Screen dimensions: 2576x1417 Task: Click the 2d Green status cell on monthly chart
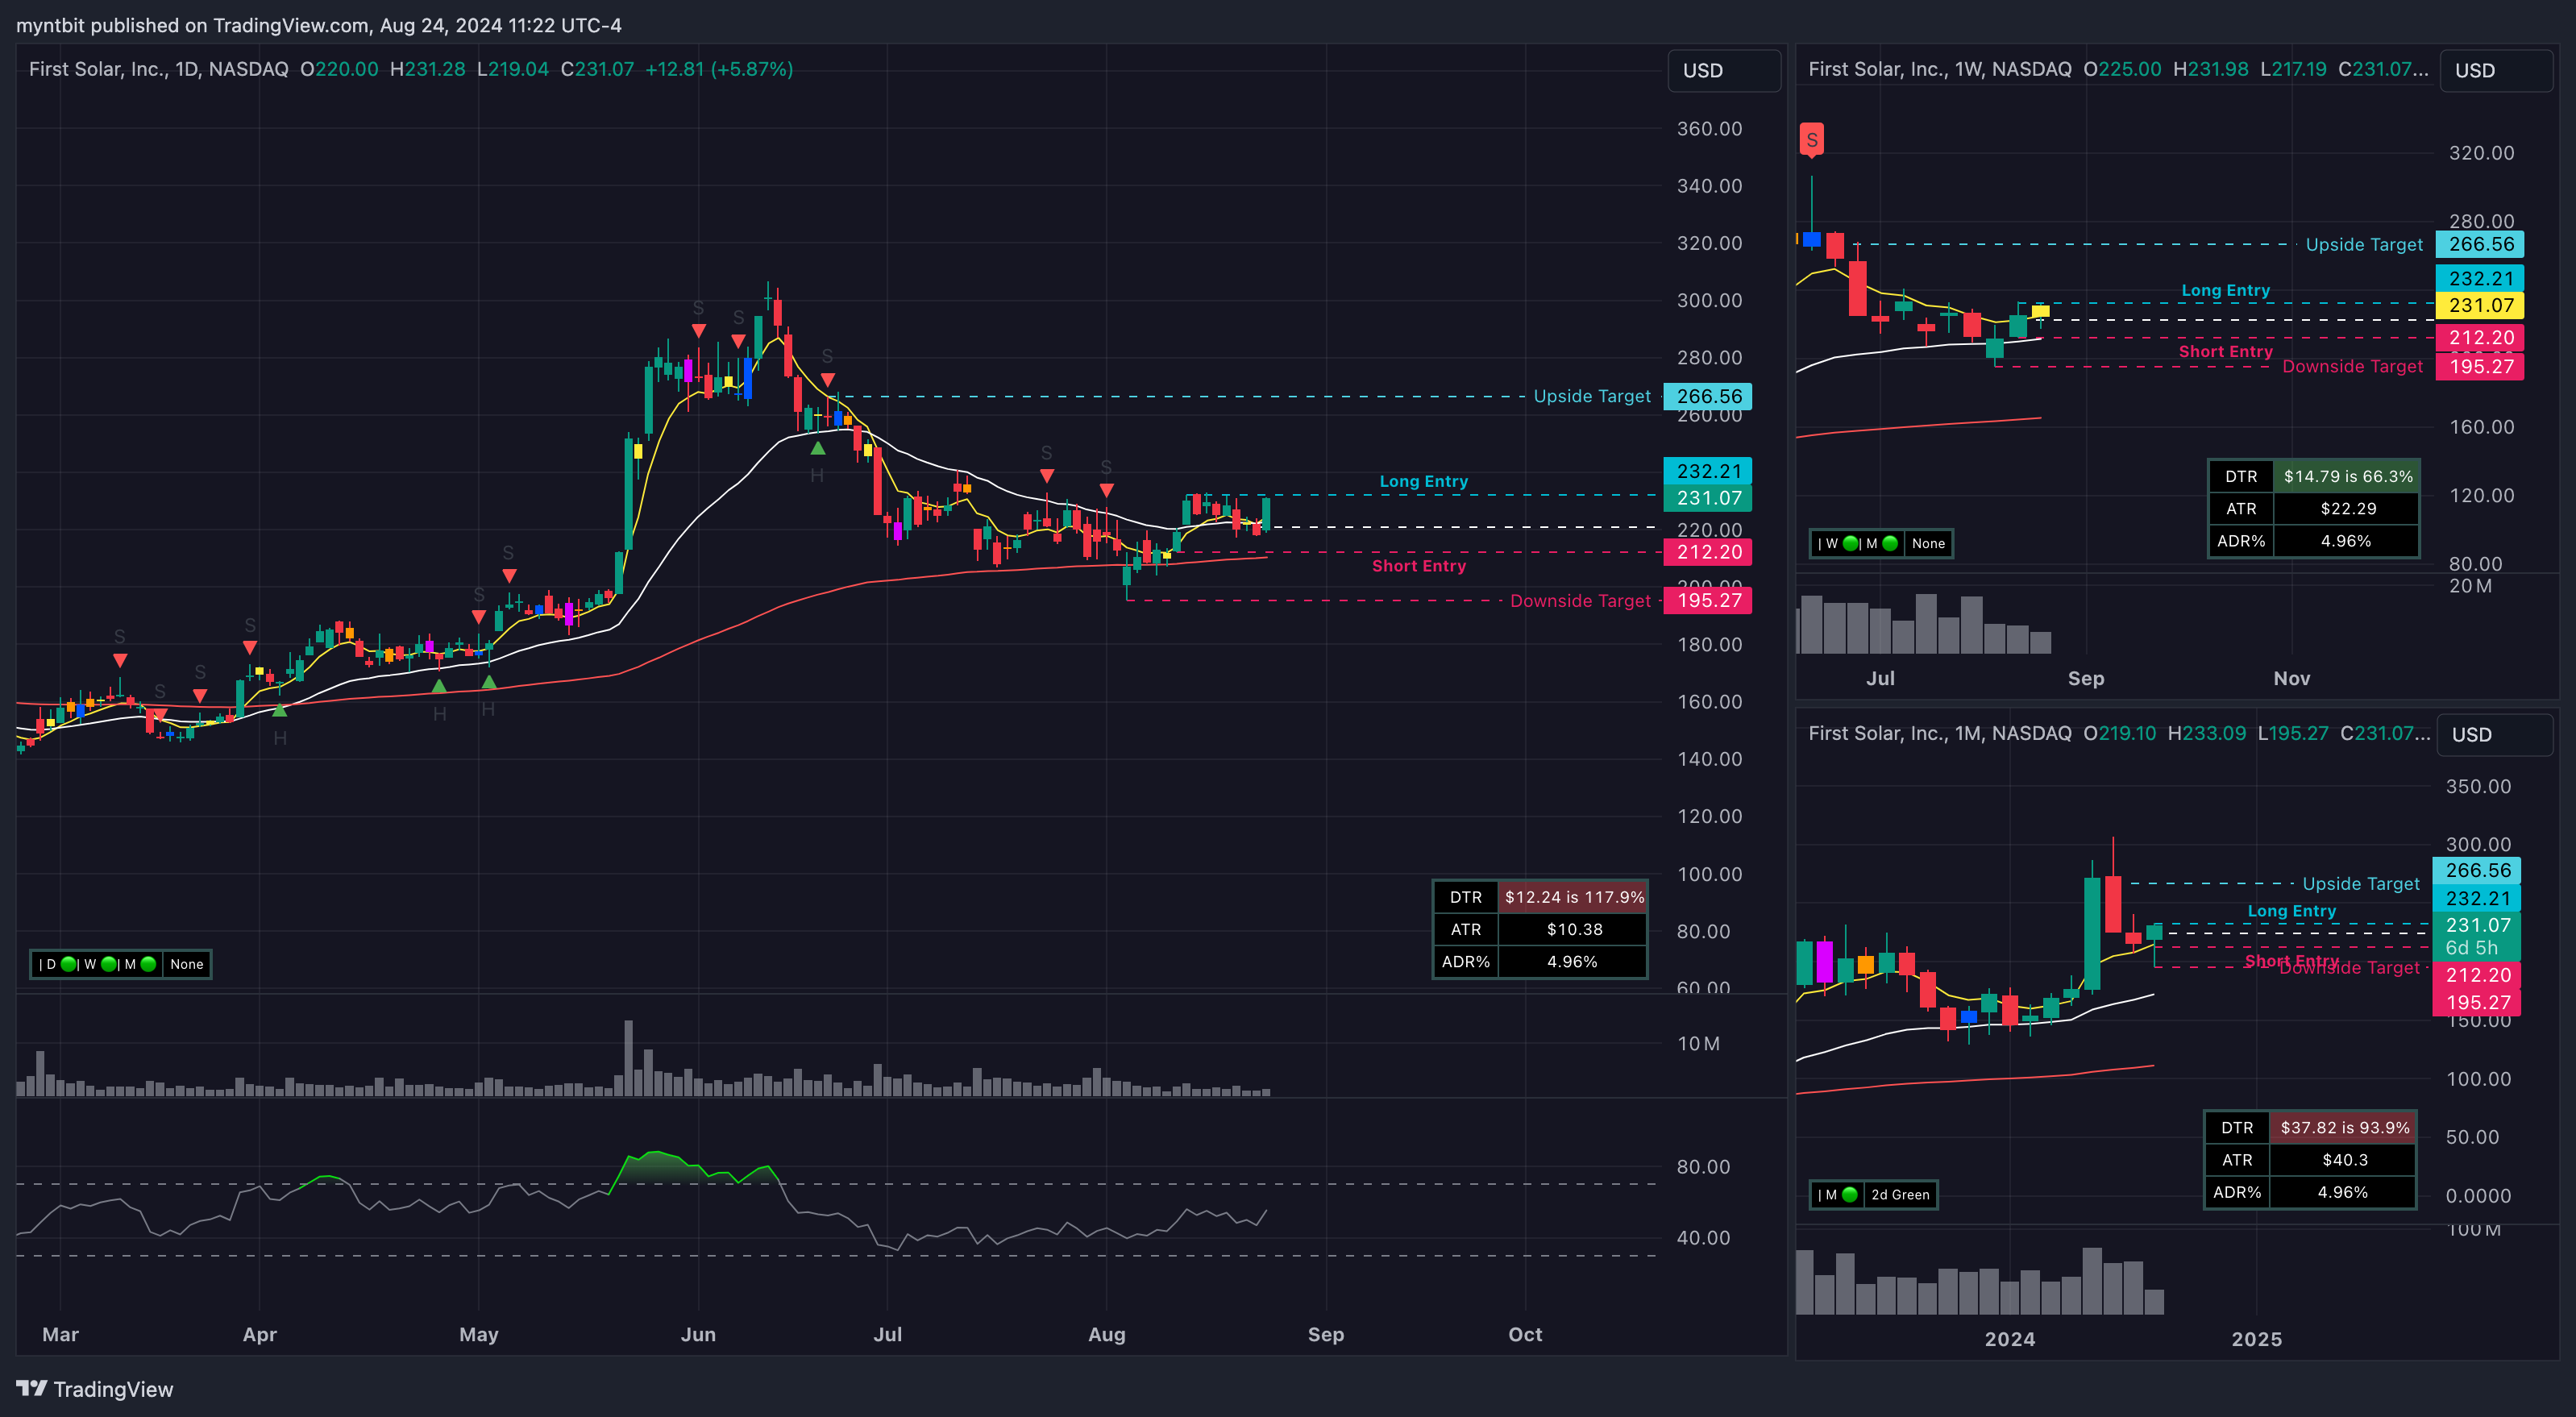click(1900, 1194)
